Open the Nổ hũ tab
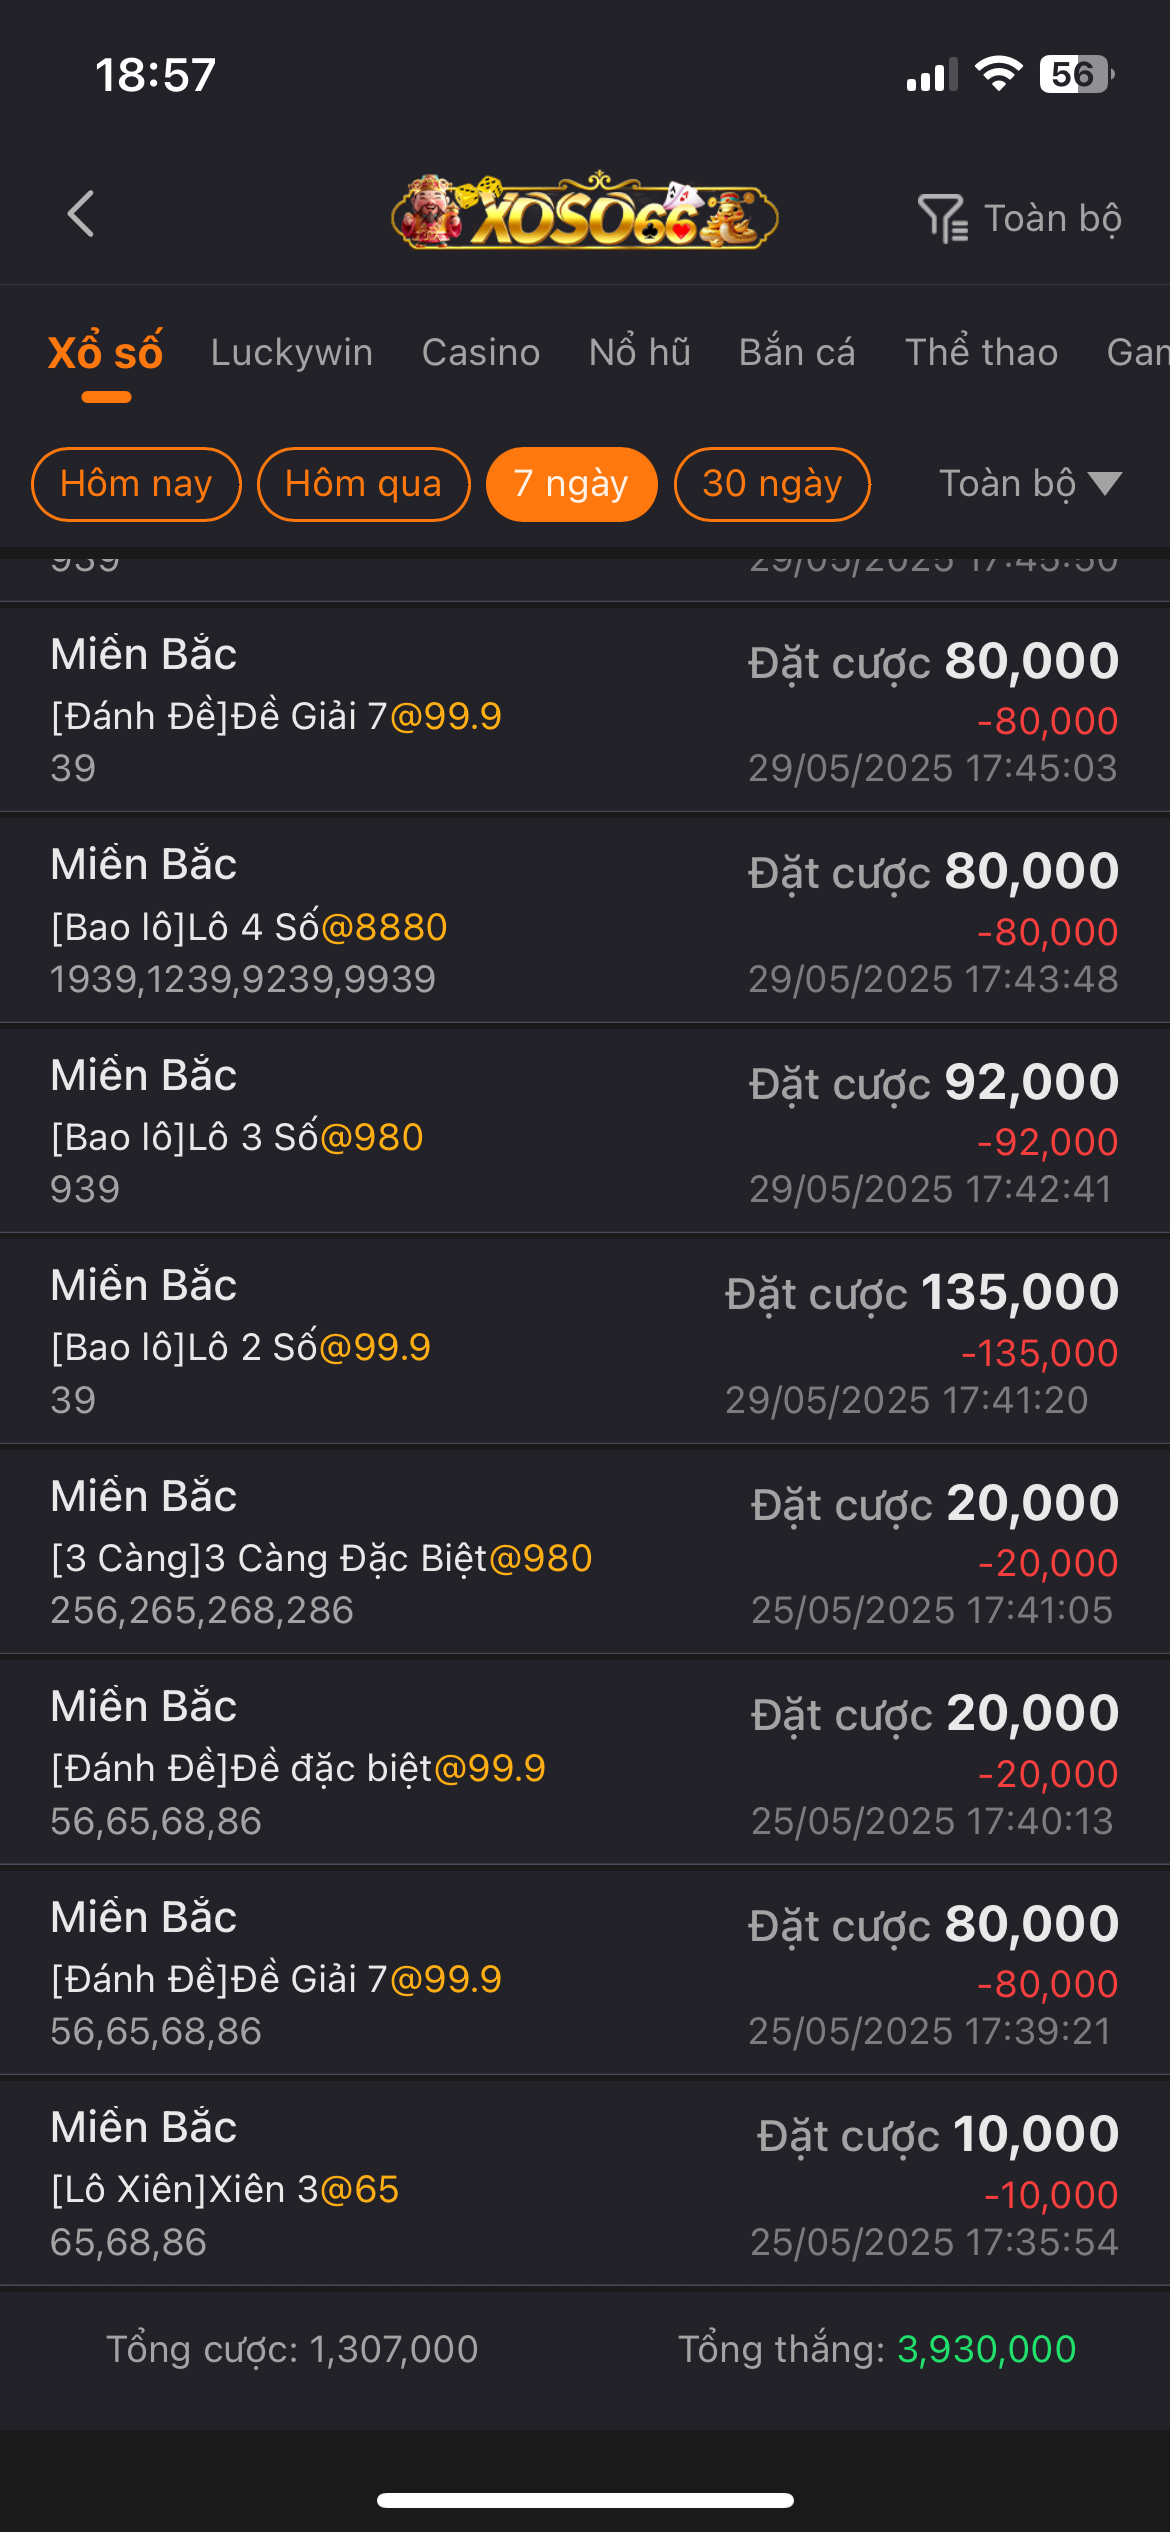The height and width of the screenshot is (2532, 1170). (x=640, y=352)
